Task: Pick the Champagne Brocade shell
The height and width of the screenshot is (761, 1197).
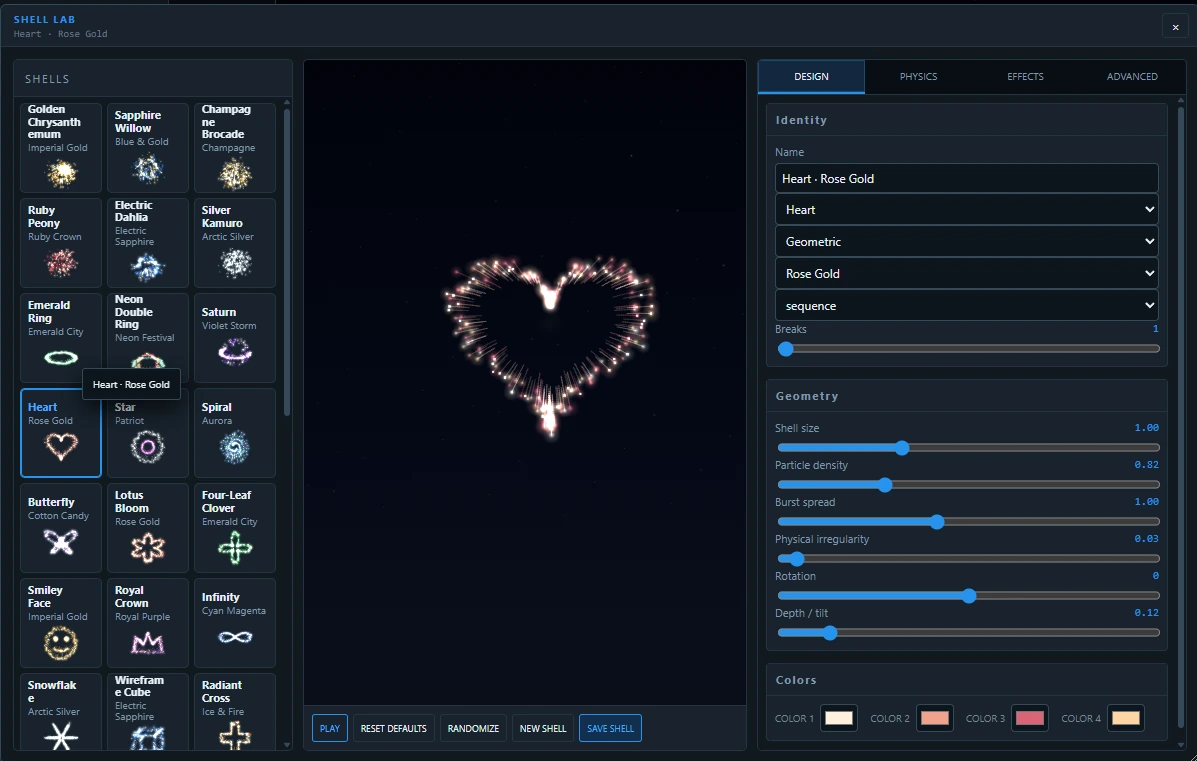Action: tap(235, 147)
